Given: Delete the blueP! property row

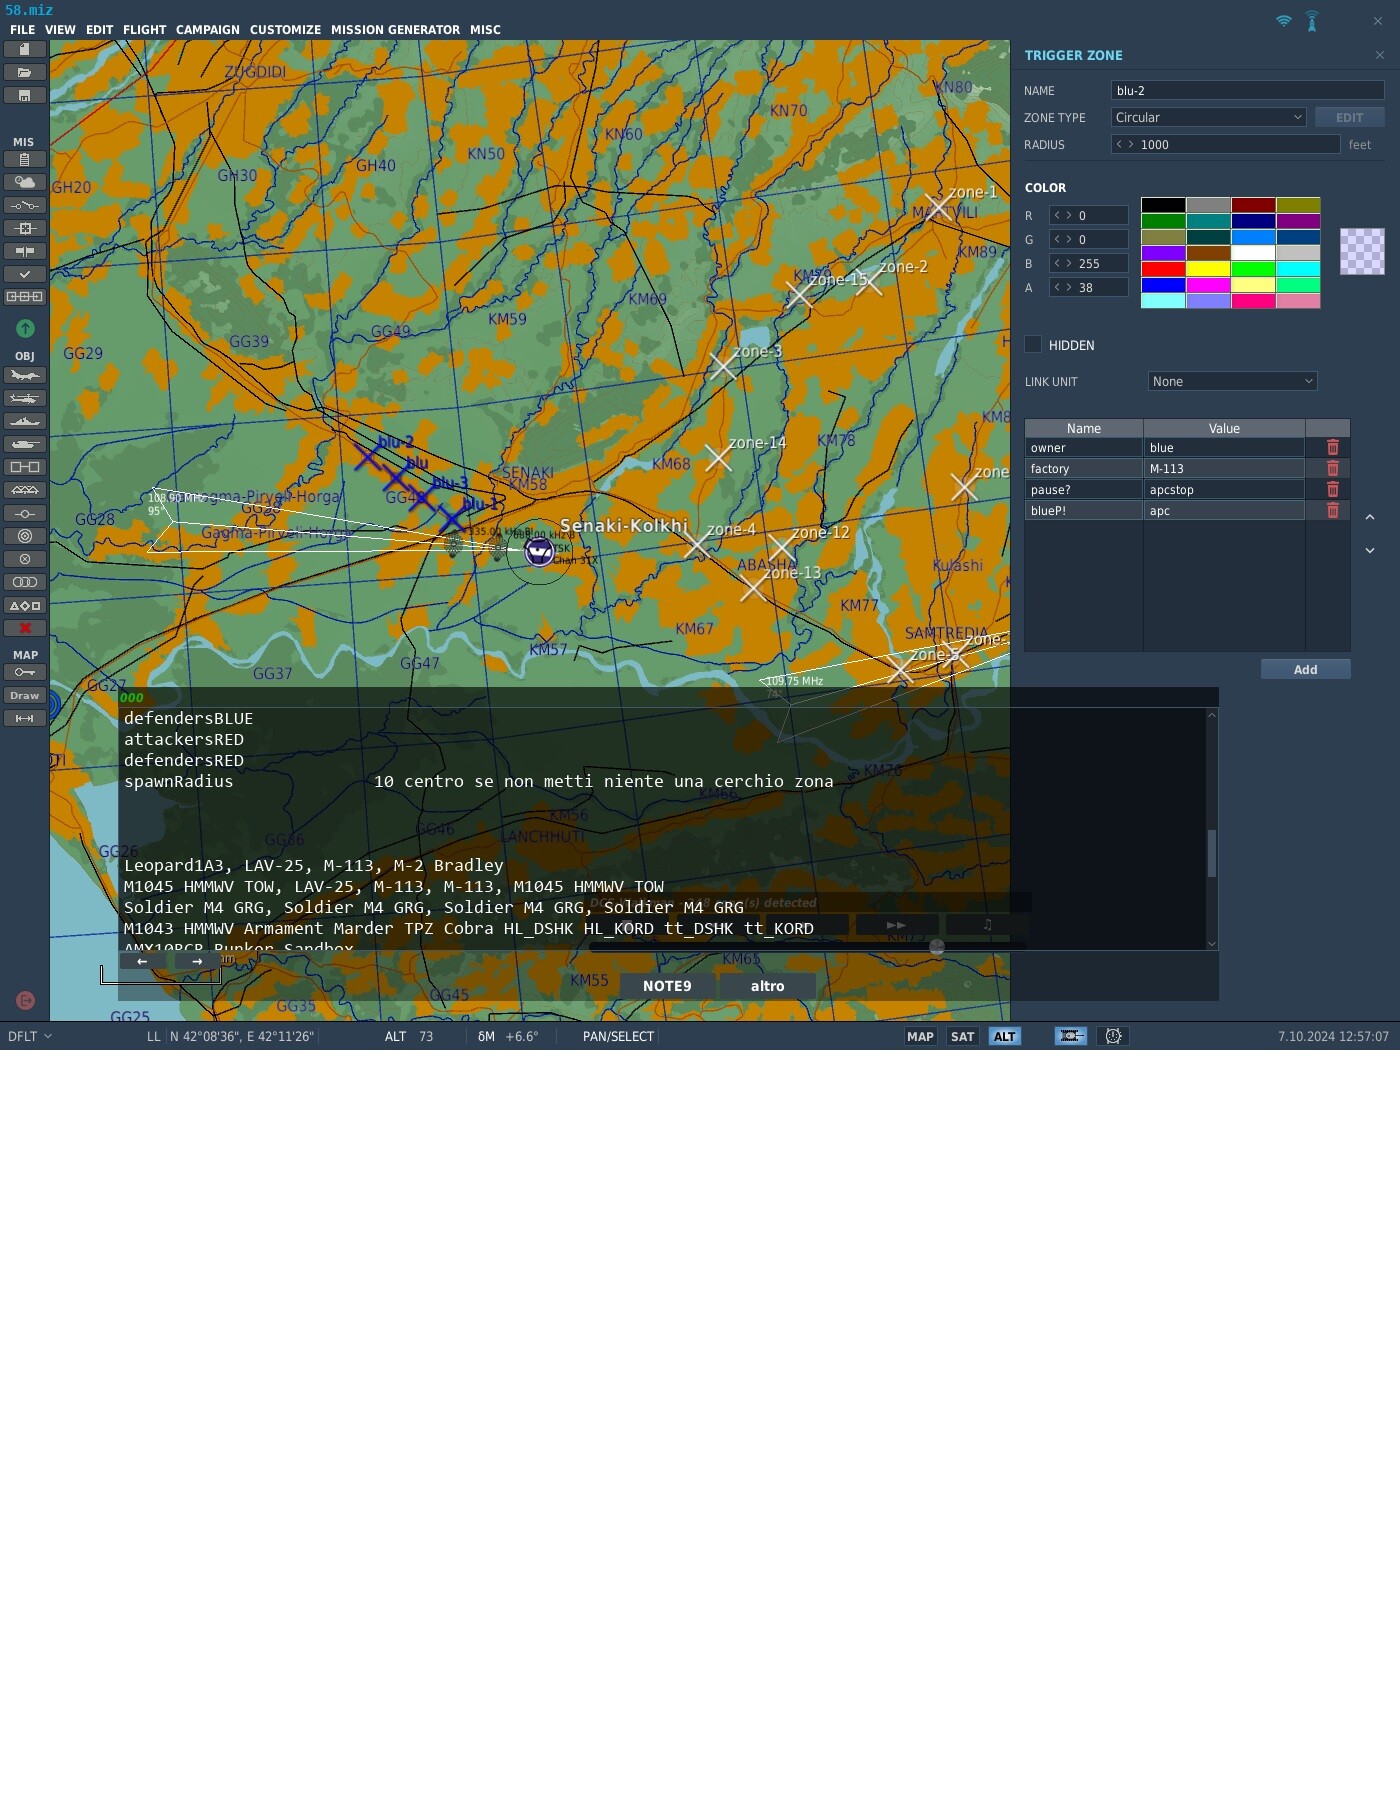Looking at the screenshot, I should pos(1332,511).
